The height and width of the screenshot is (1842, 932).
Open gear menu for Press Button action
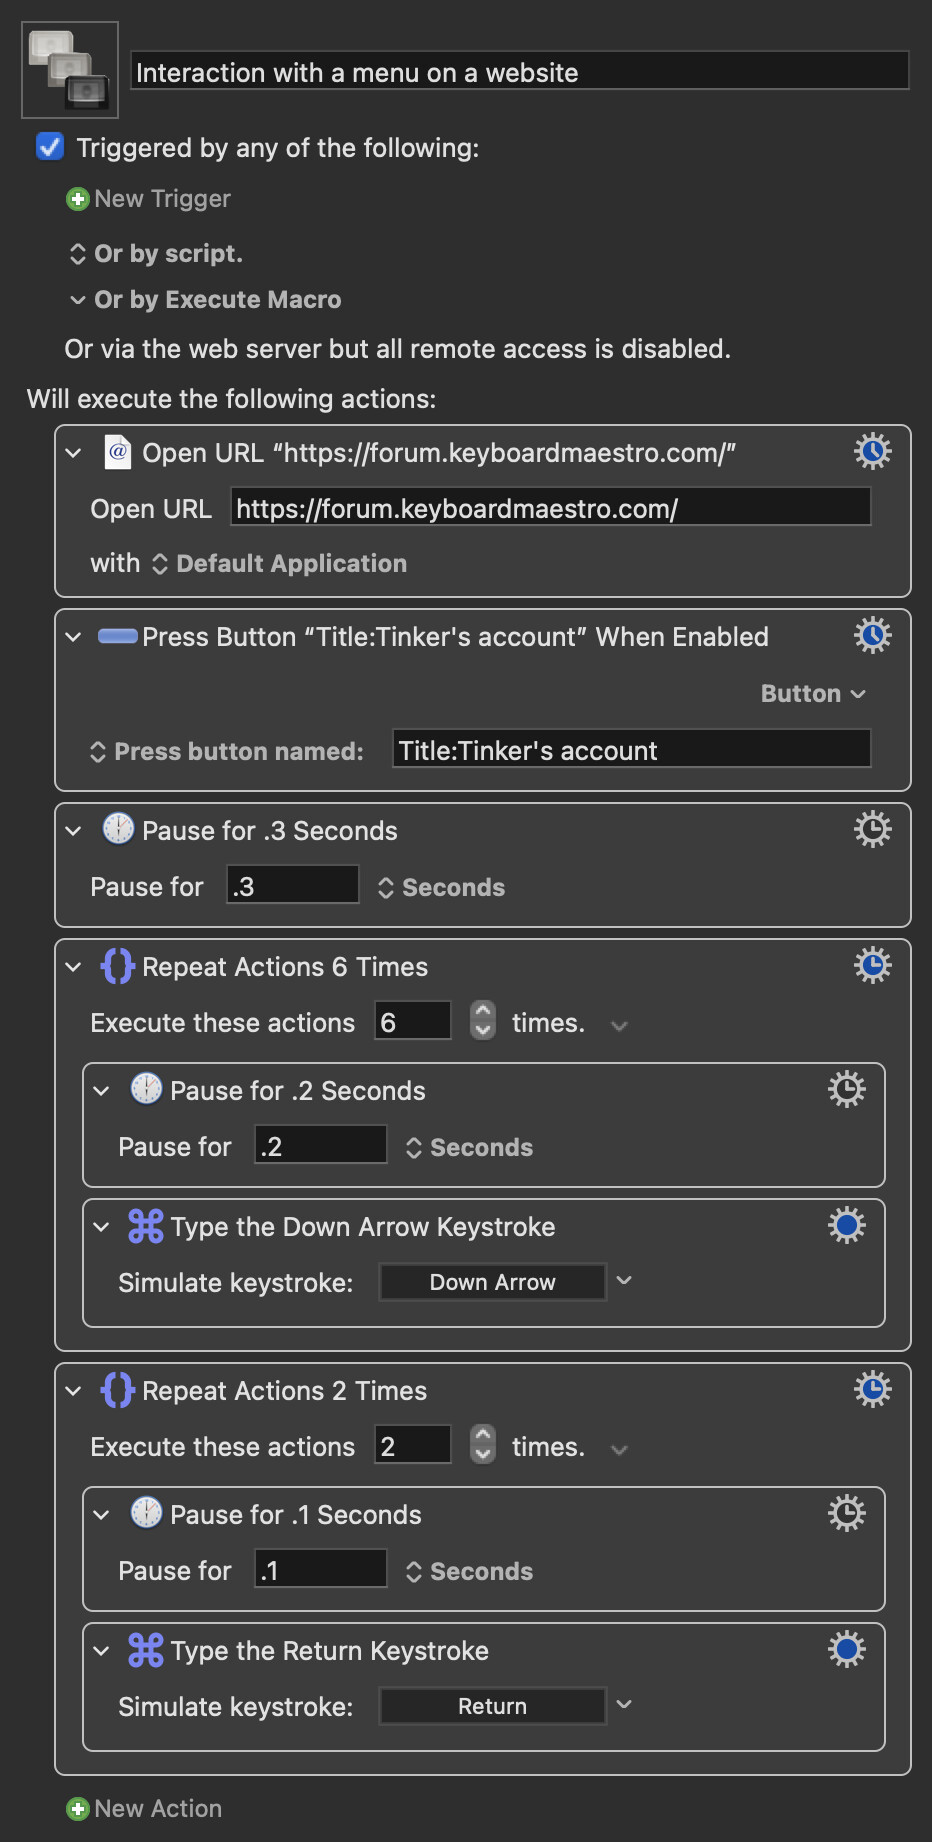(x=872, y=636)
